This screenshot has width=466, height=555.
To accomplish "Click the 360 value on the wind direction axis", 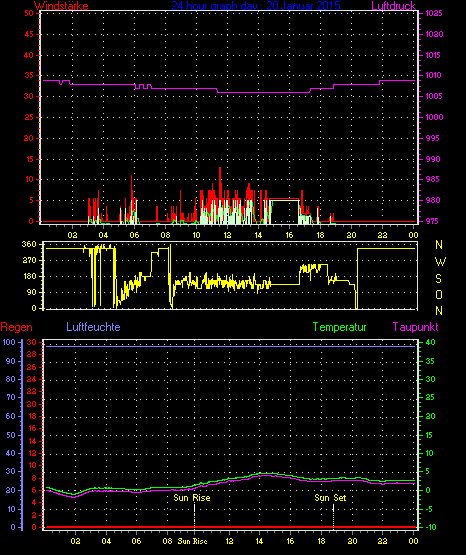I will (29, 244).
